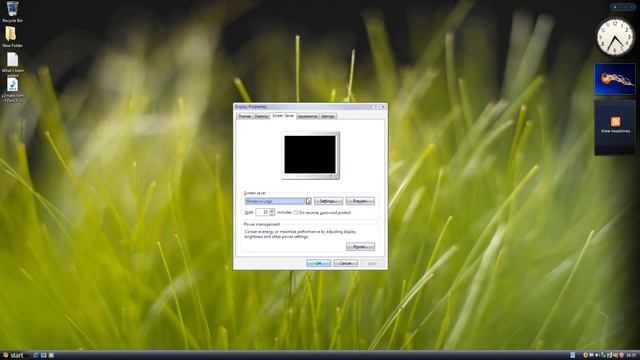Click the third quick launch icon

pos(51,355)
